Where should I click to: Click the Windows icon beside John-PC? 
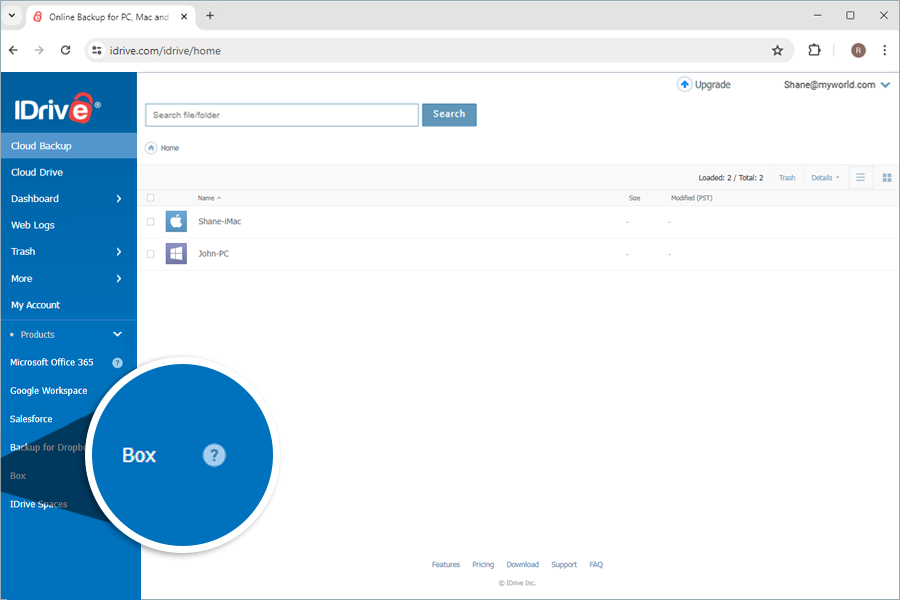pos(176,254)
